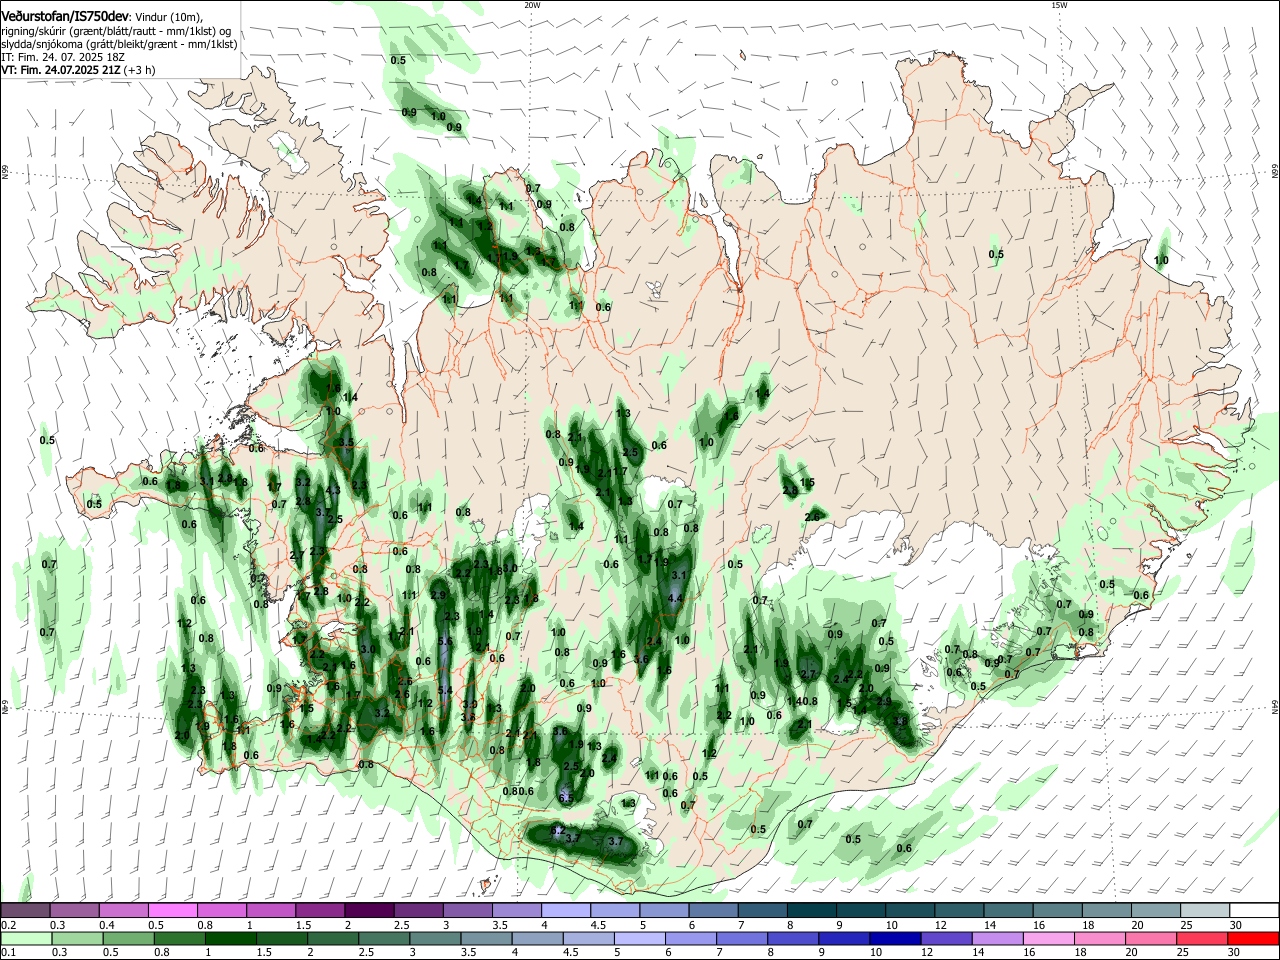
Task: Click the 15W longitude label on the upper map border
Action: point(1059,5)
